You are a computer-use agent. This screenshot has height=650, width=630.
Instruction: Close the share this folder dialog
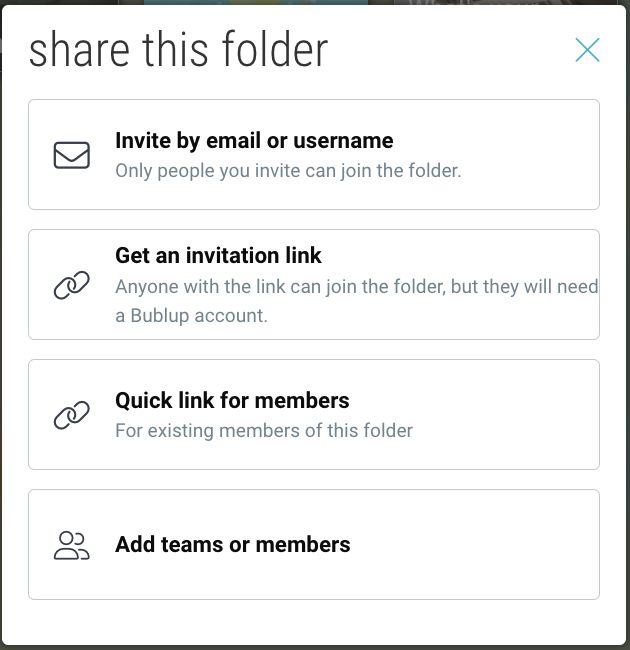pos(587,50)
